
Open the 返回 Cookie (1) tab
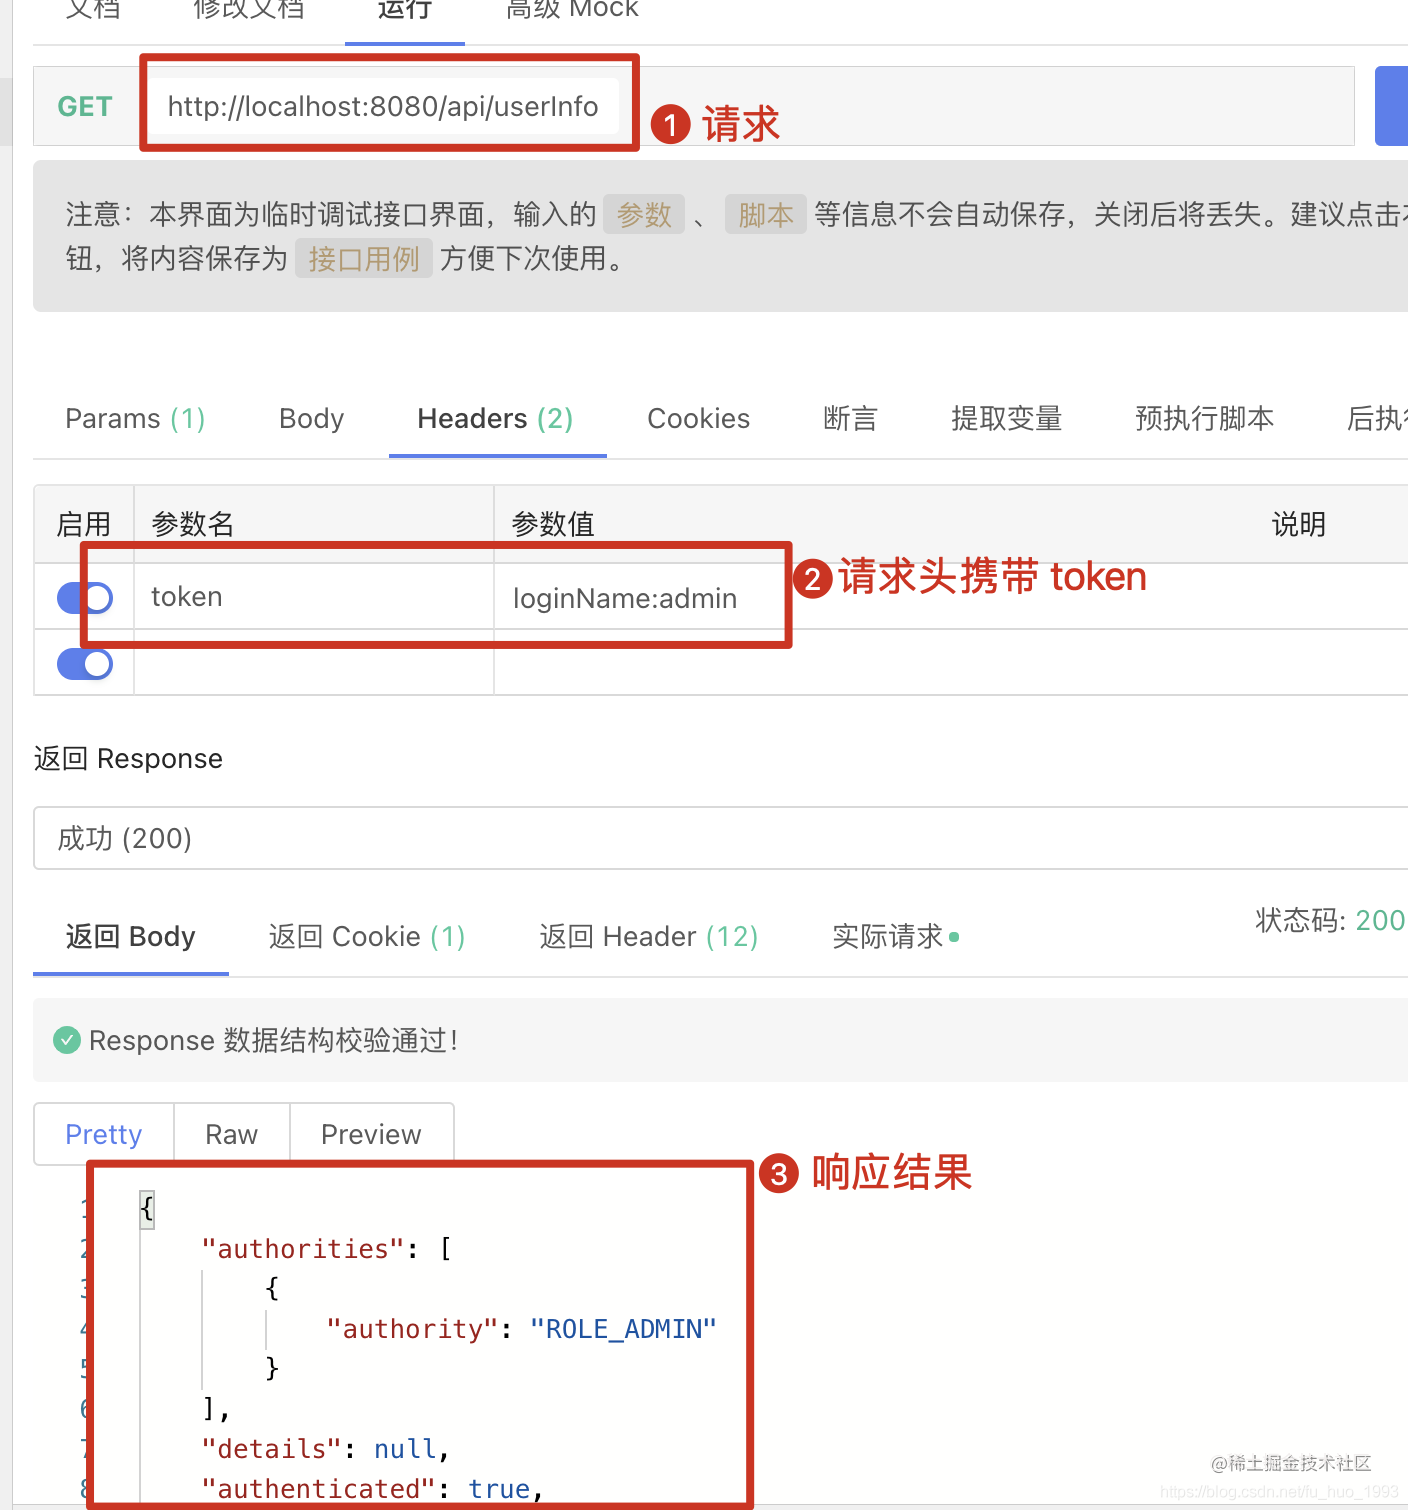(x=367, y=937)
